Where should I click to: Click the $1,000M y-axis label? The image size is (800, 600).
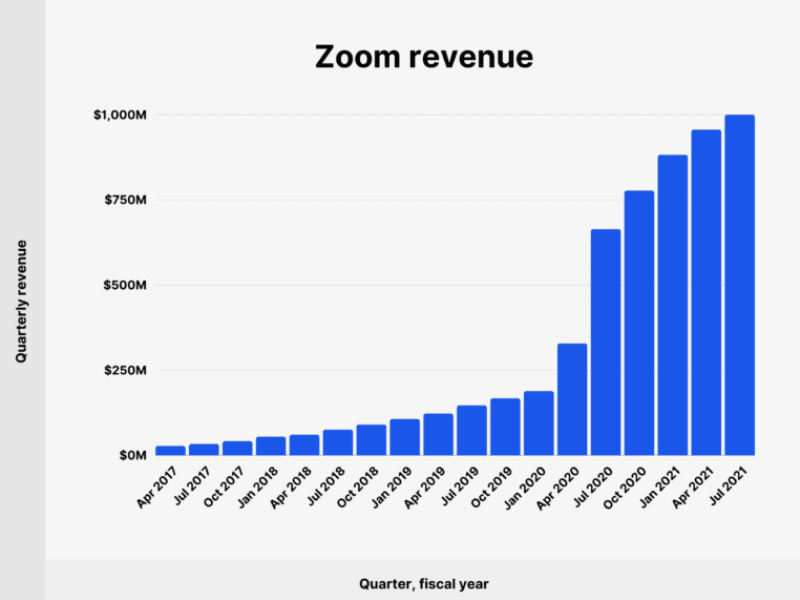[120, 116]
